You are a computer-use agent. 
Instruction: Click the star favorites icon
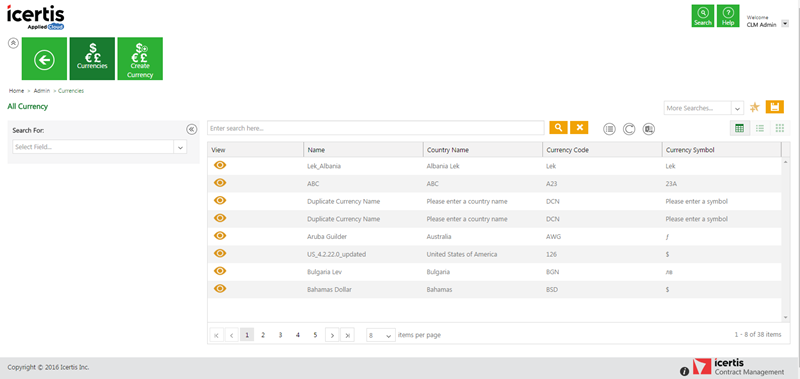pyautogui.click(x=755, y=107)
